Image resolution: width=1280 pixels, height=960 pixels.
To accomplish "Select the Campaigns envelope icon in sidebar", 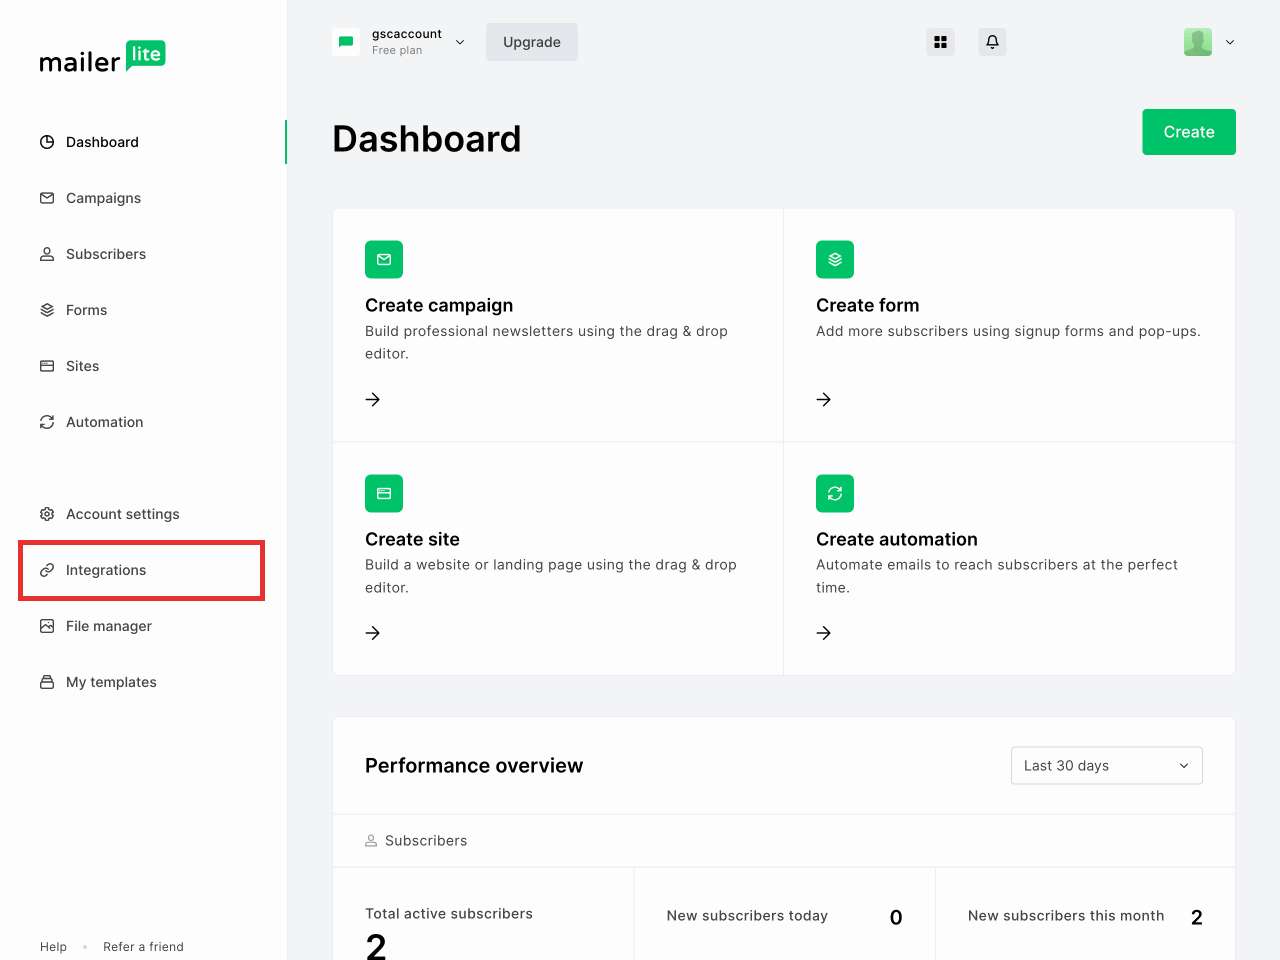I will click(x=47, y=198).
